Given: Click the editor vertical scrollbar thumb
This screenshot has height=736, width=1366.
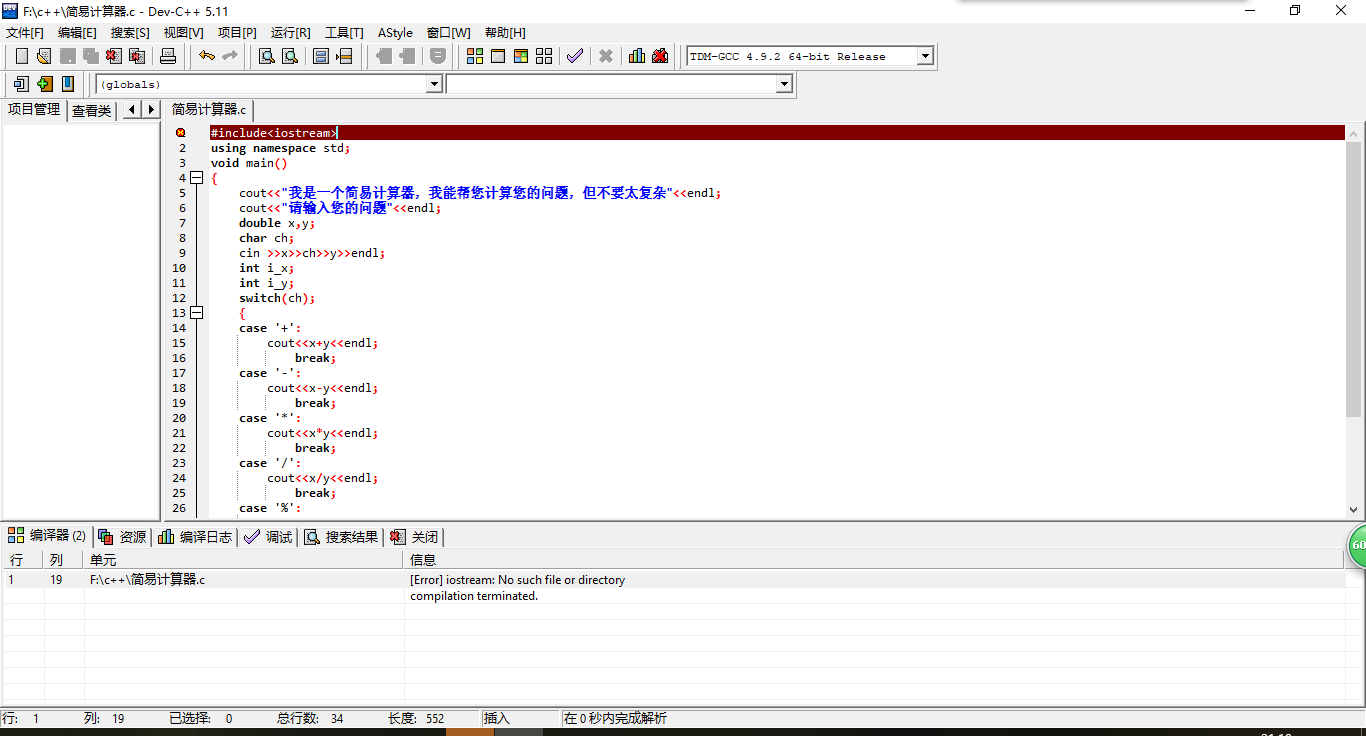Looking at the screenshot, I should tap(1354, 279).
